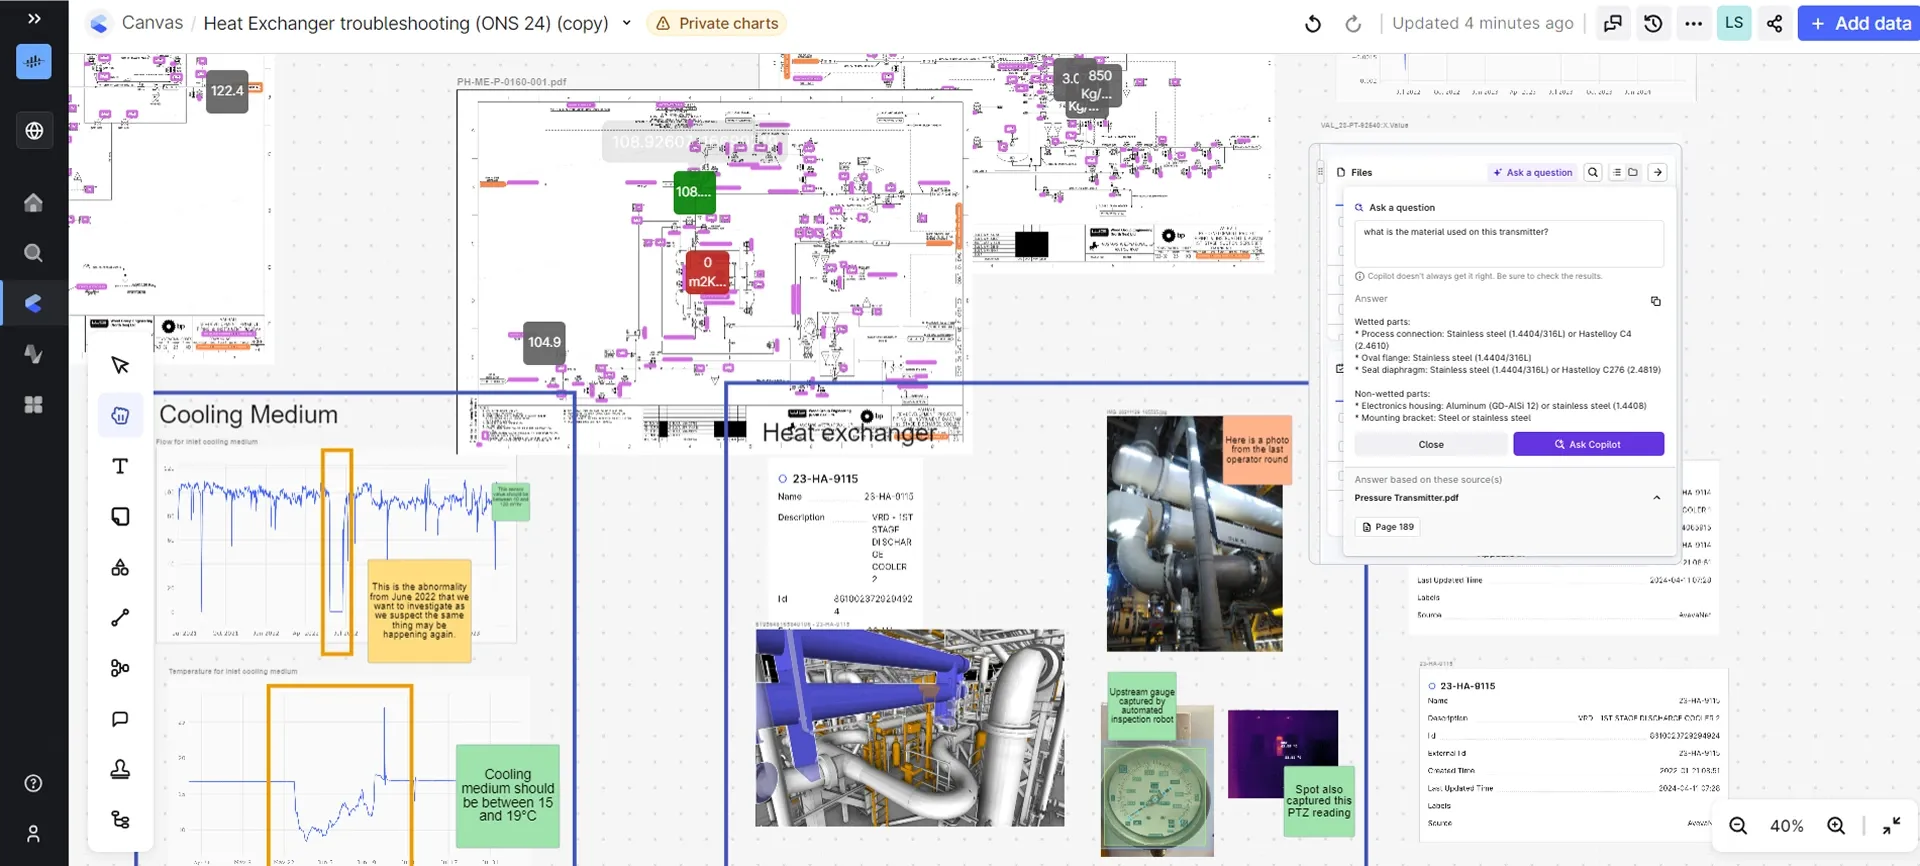Share the canvas
The height and width of the screenshot is (866, 1920).
(1774, 23)
